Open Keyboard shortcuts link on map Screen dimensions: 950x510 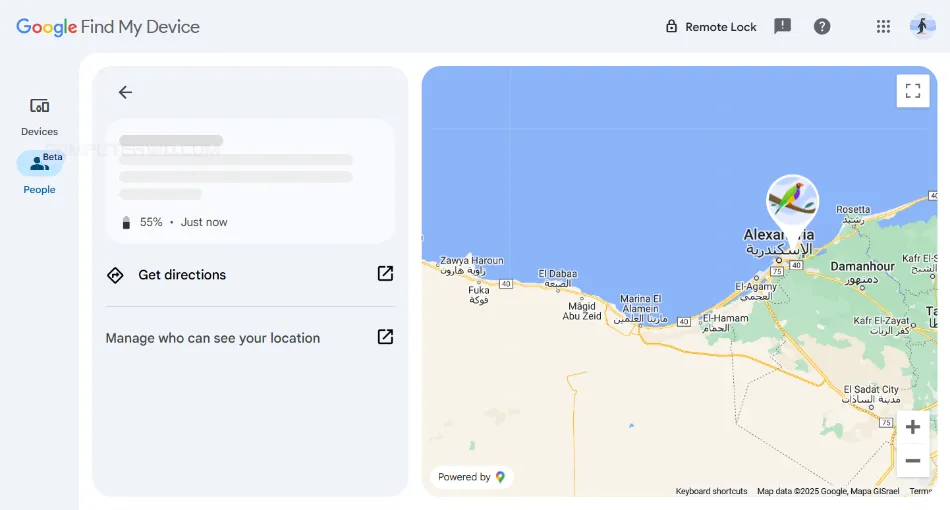pyautogui.click(x=711, y=491)
